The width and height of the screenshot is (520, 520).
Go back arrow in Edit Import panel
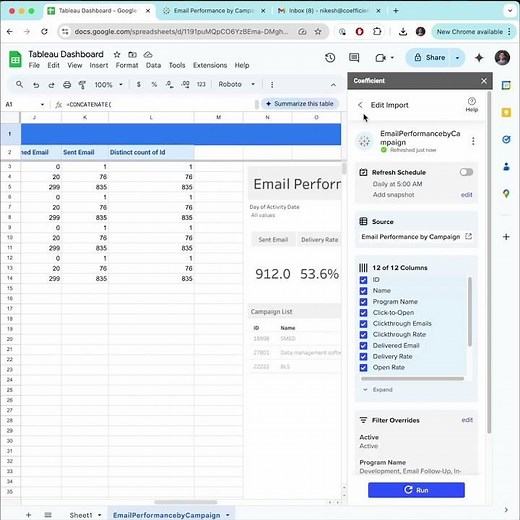click(360, 105)
